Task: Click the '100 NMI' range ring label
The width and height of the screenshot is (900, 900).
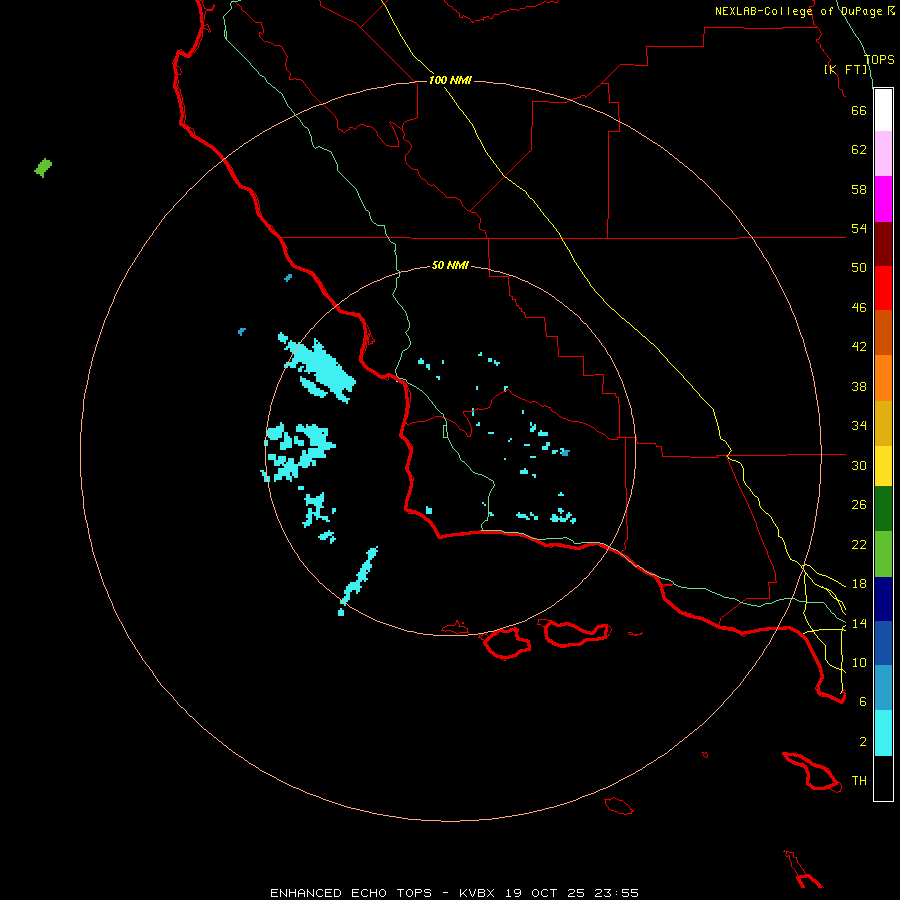Action: click(x=450, y=80)
